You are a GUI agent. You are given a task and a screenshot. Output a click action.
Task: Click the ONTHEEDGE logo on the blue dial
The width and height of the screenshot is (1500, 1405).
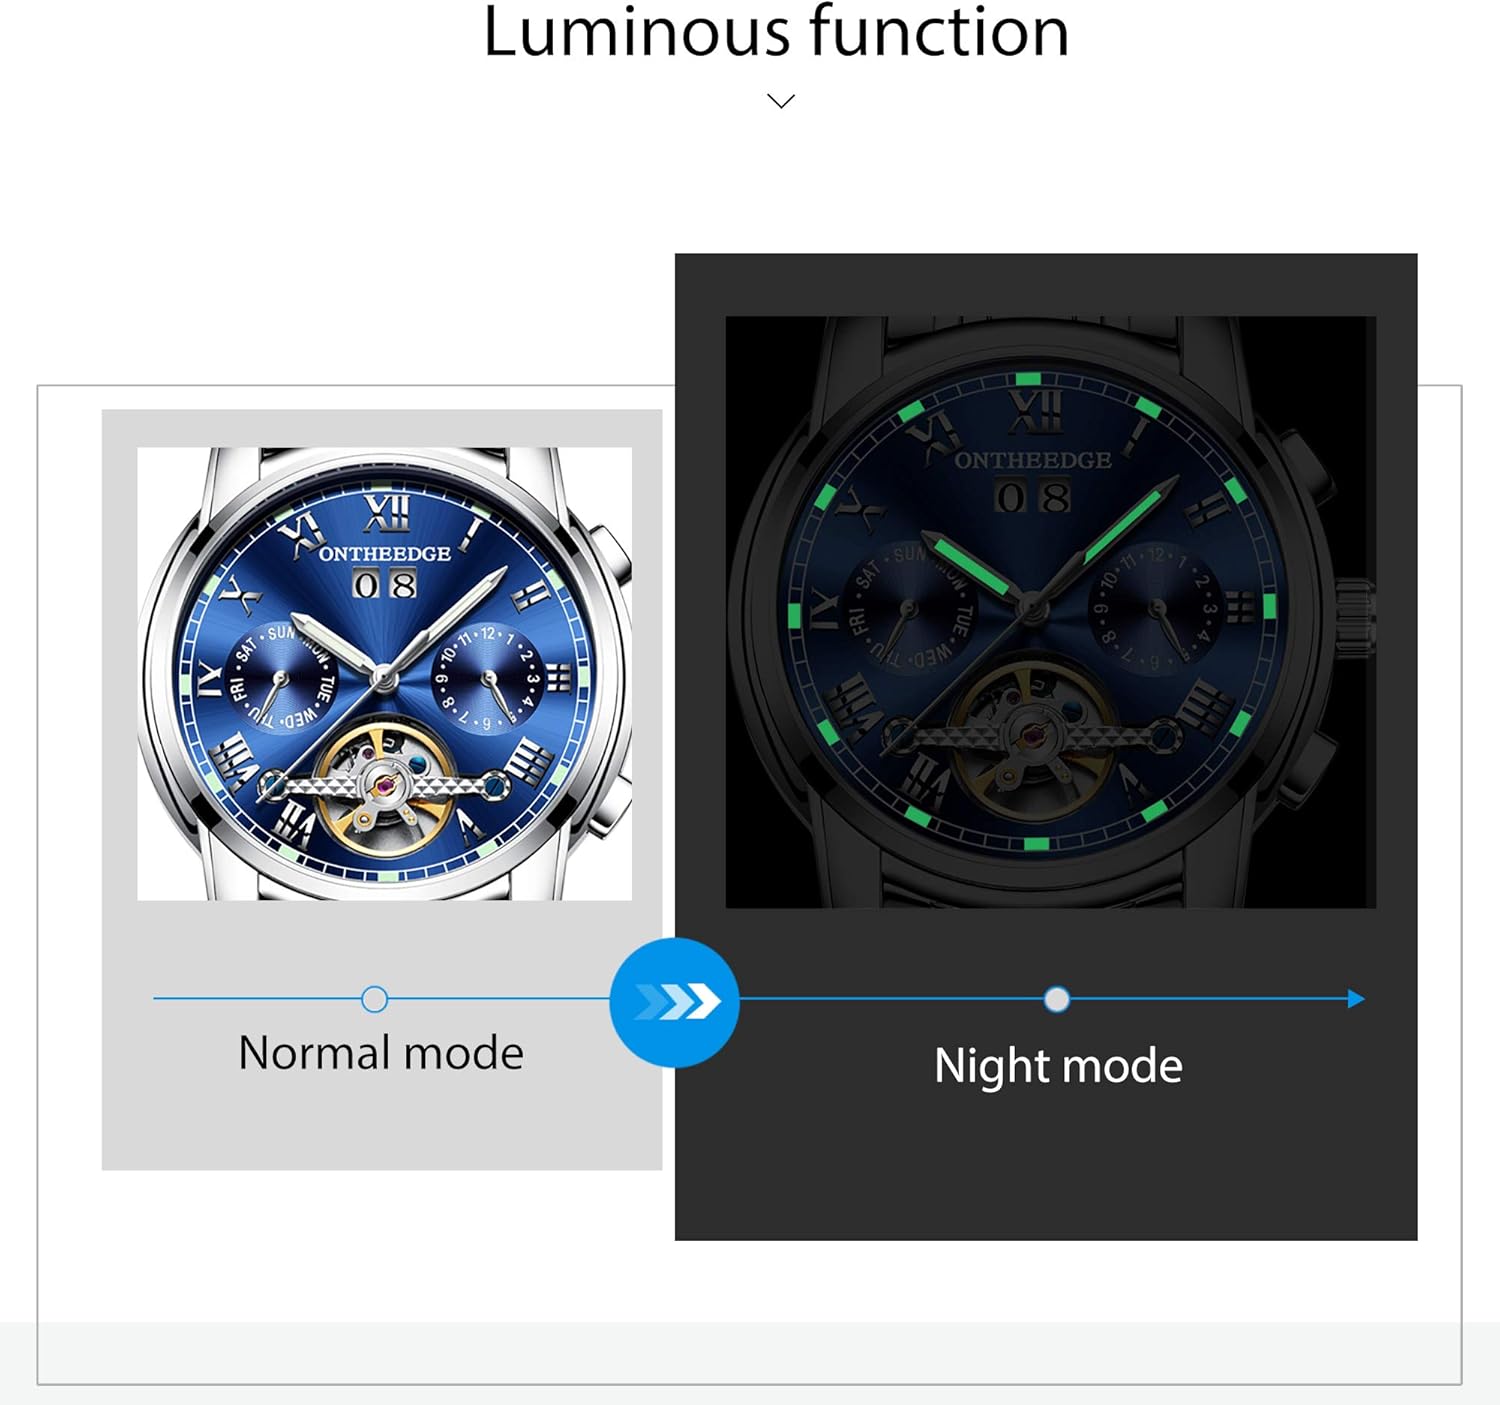coord(385,553)
